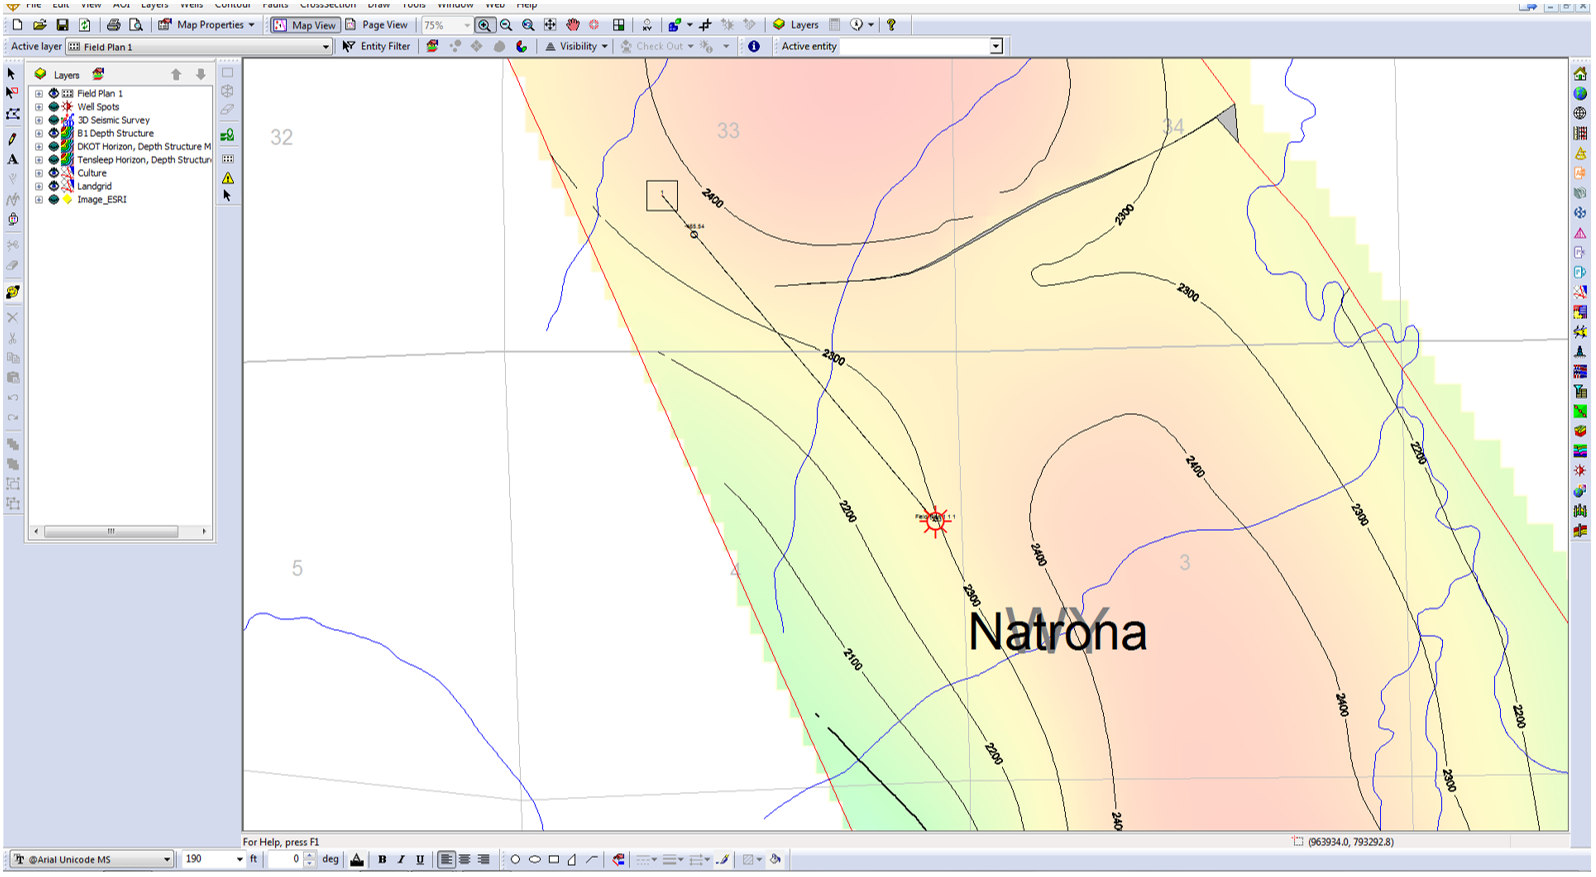Click the Entity Filter button
Viewport: 1596px width, 877px height.
376,46
